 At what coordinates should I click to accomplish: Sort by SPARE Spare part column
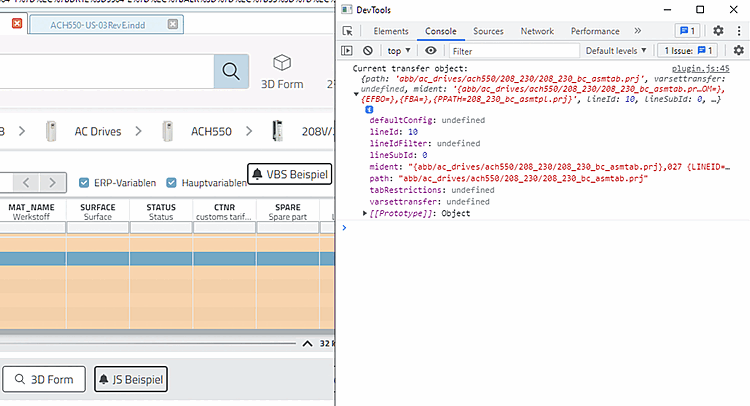point(287,211)
